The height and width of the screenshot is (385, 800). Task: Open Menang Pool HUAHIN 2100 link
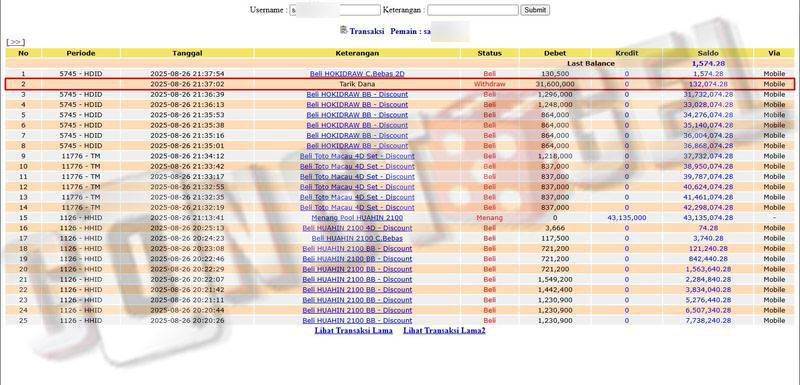pyautogui.click(x=357, y=218)
